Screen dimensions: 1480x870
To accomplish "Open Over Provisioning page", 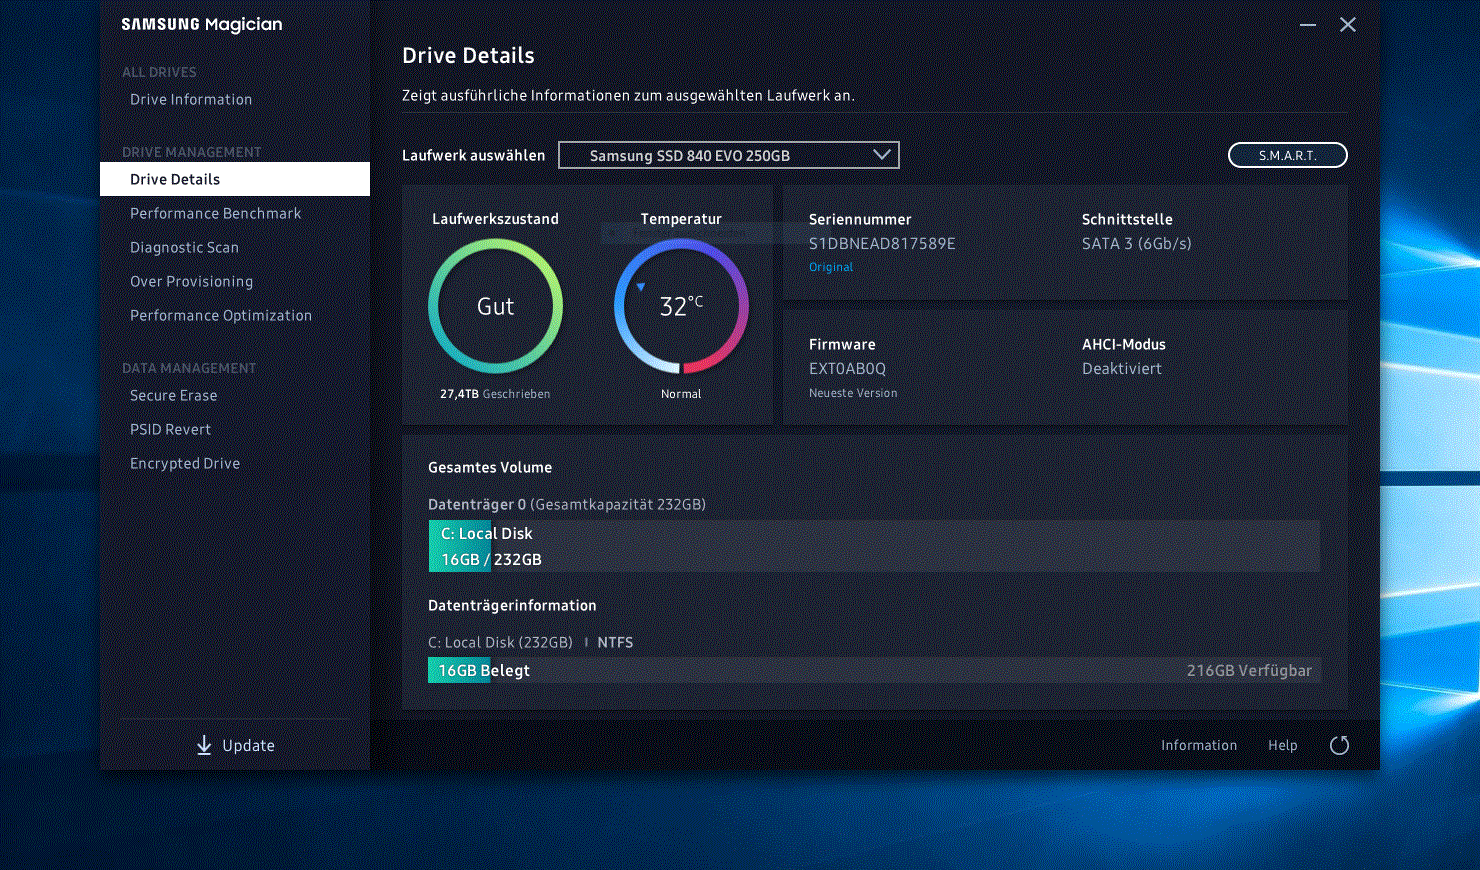I will point(191,281).
